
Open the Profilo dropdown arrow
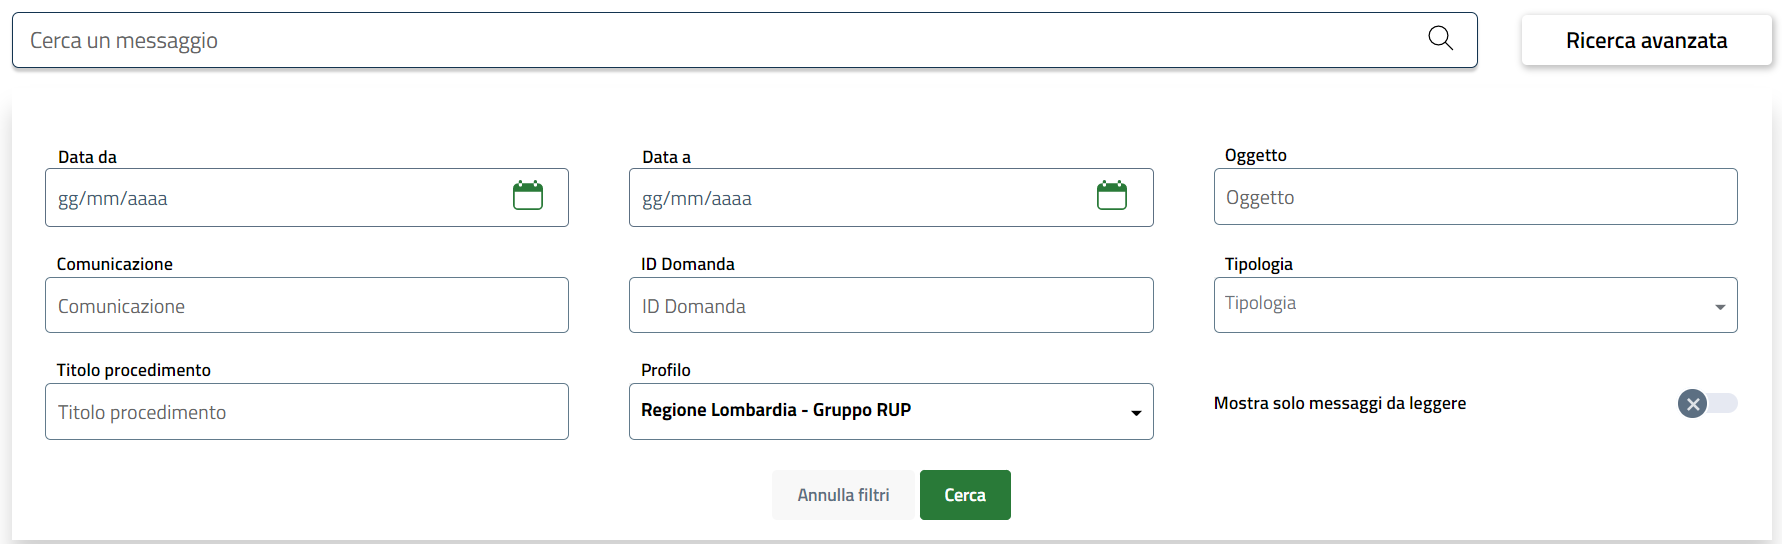click(x=1136, y=413)
